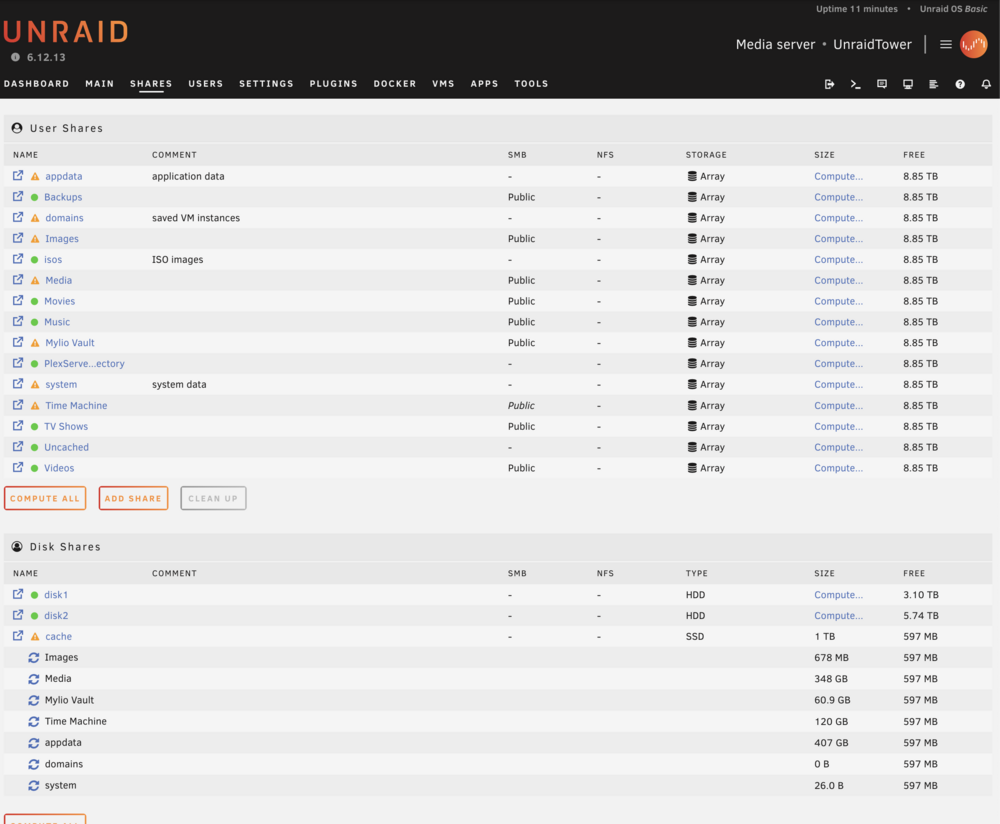Open the notifications bell icon

986,84
